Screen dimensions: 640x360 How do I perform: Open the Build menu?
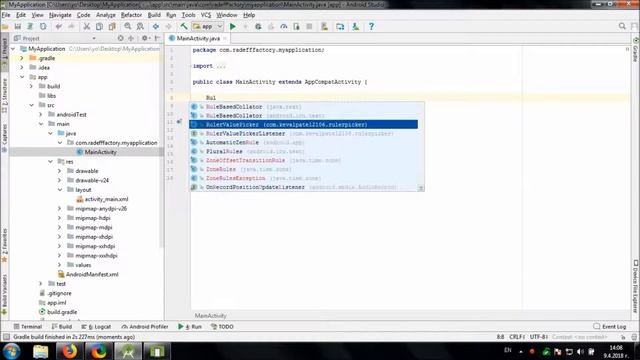[x=154, y=15]
